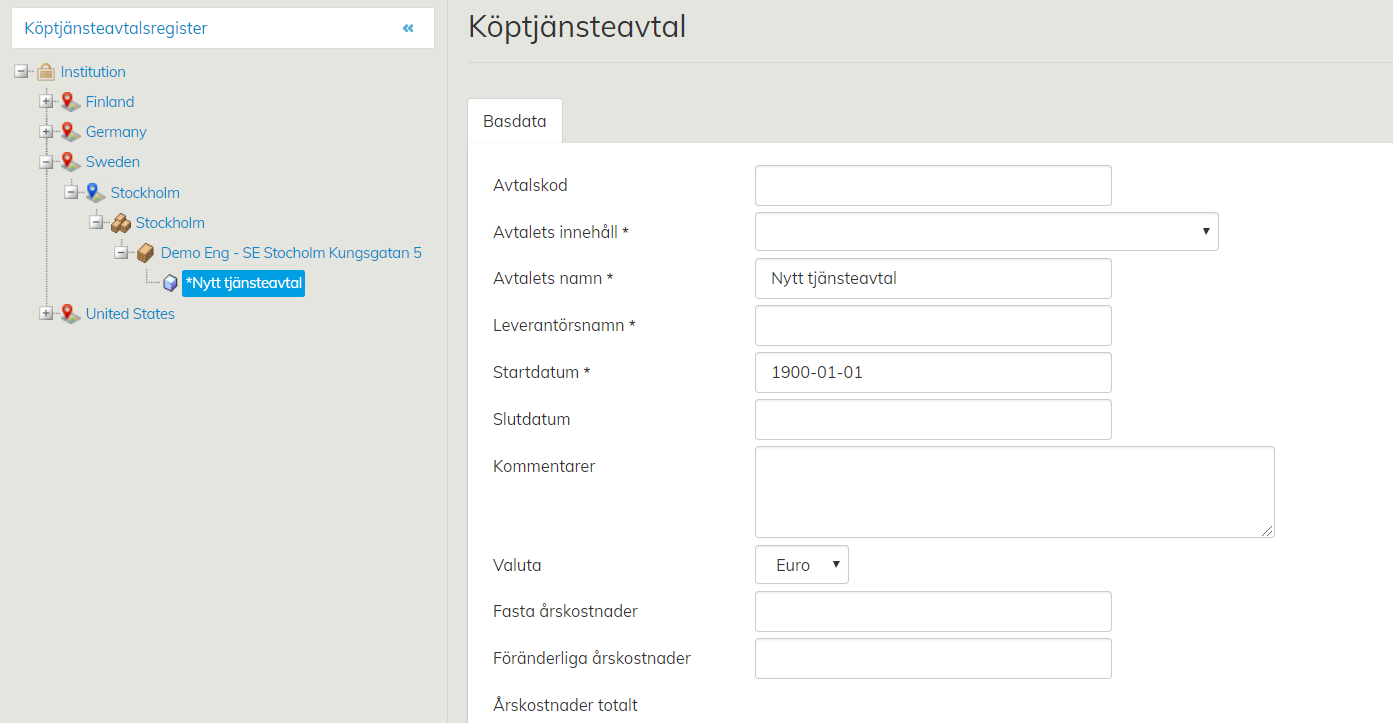The width and height of the screenshot is (1393, 723).
Task: Select the Basdata tab
Action: coord(514,121)
